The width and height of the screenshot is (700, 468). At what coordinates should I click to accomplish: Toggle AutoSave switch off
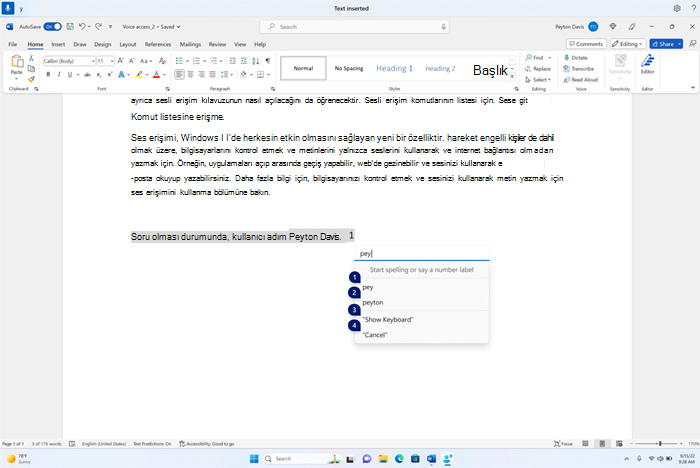click(x=53, y=27)
